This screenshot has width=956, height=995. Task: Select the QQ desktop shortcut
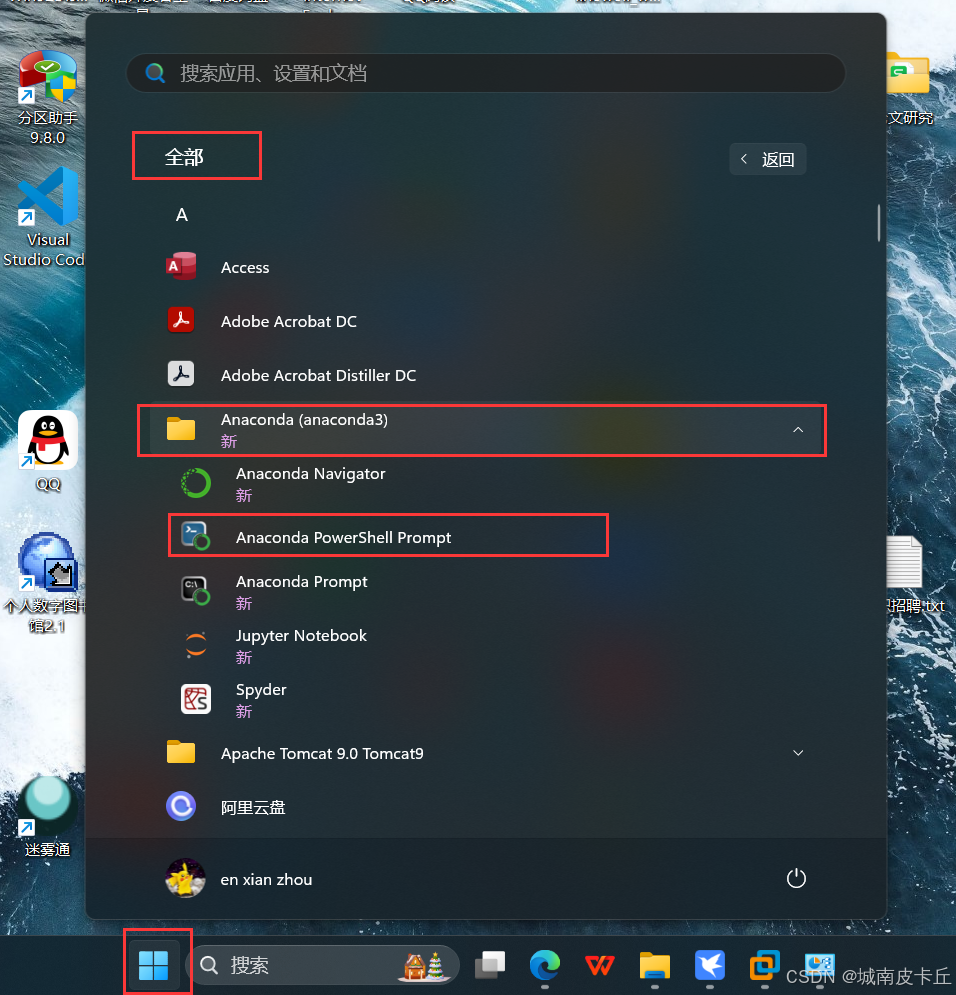[48, 451]
